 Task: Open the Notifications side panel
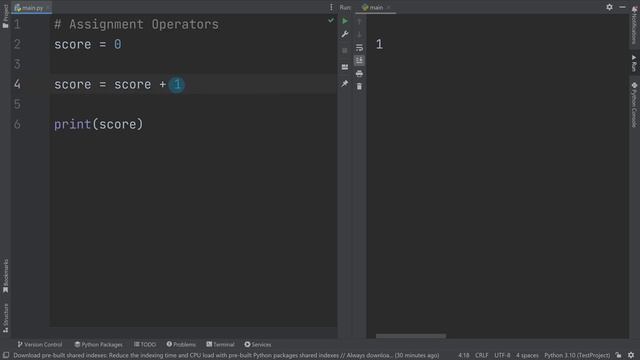coord(634,25)
